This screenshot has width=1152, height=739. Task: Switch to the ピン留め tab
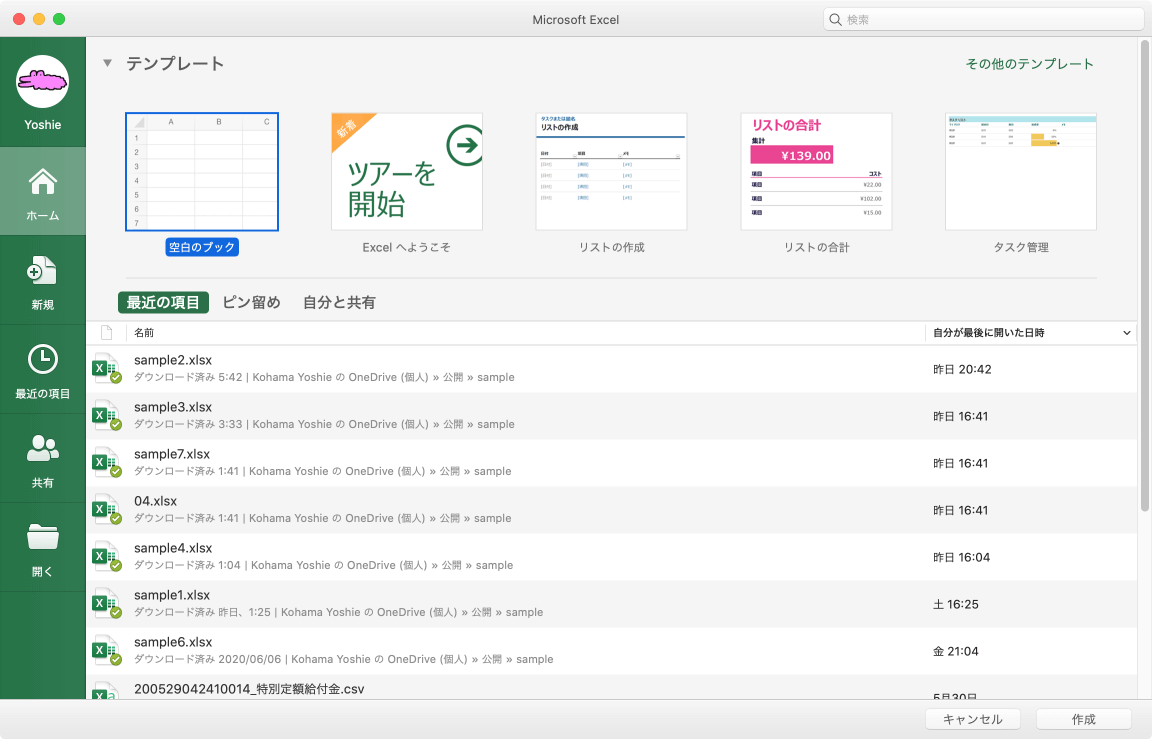(x=251, y=303)
